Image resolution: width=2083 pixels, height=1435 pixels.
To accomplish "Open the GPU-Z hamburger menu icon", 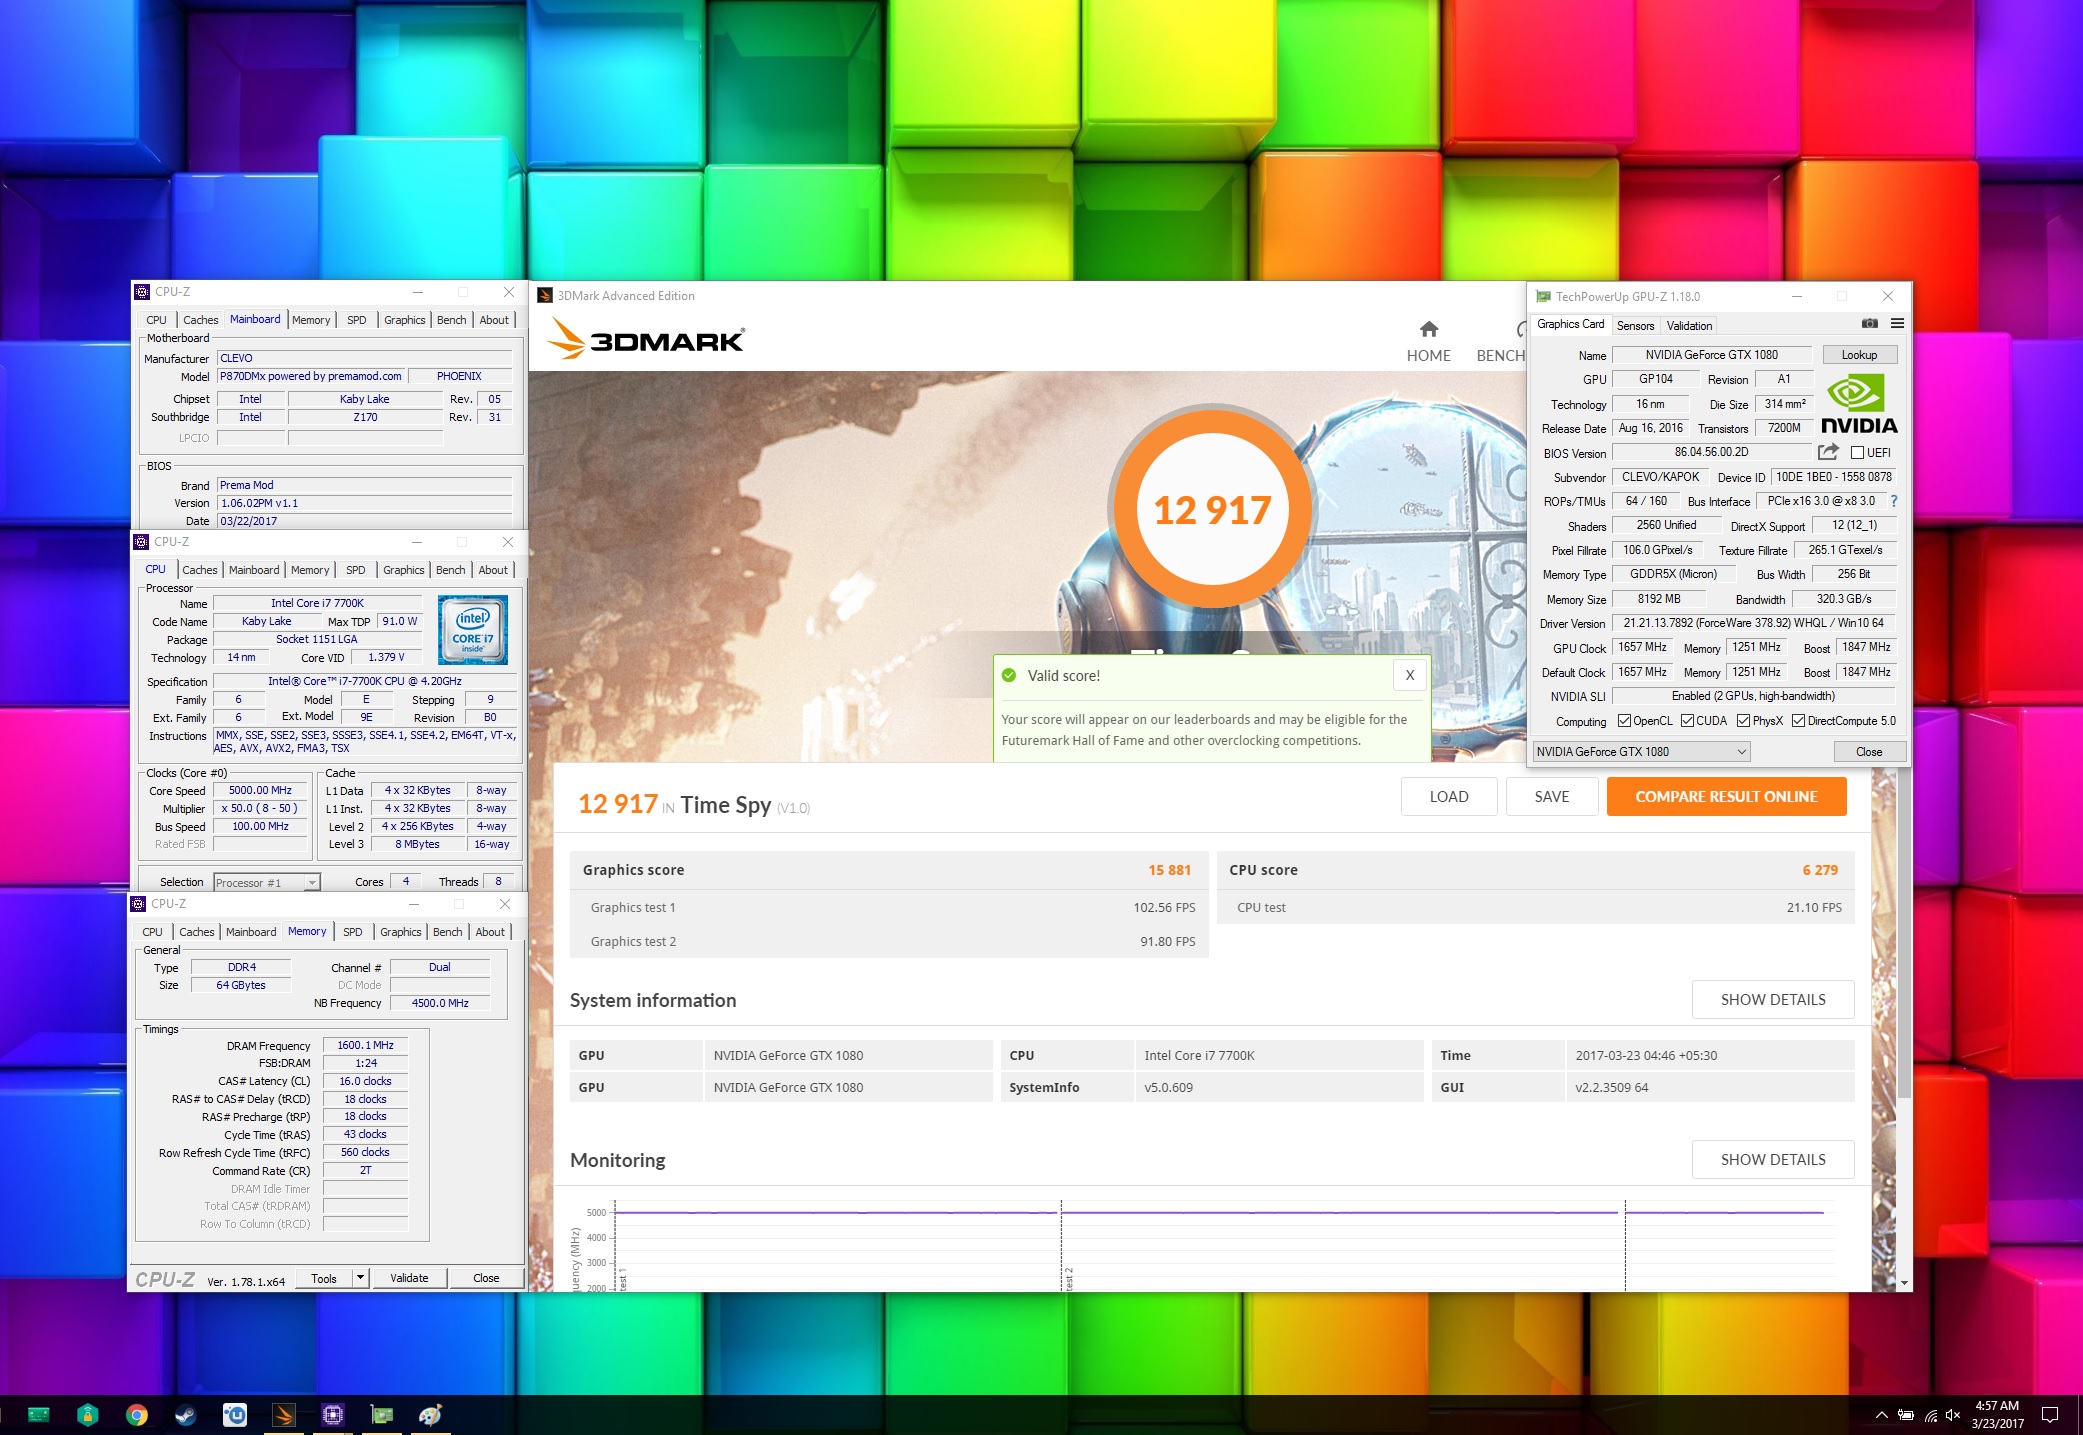I will 1897,324.
